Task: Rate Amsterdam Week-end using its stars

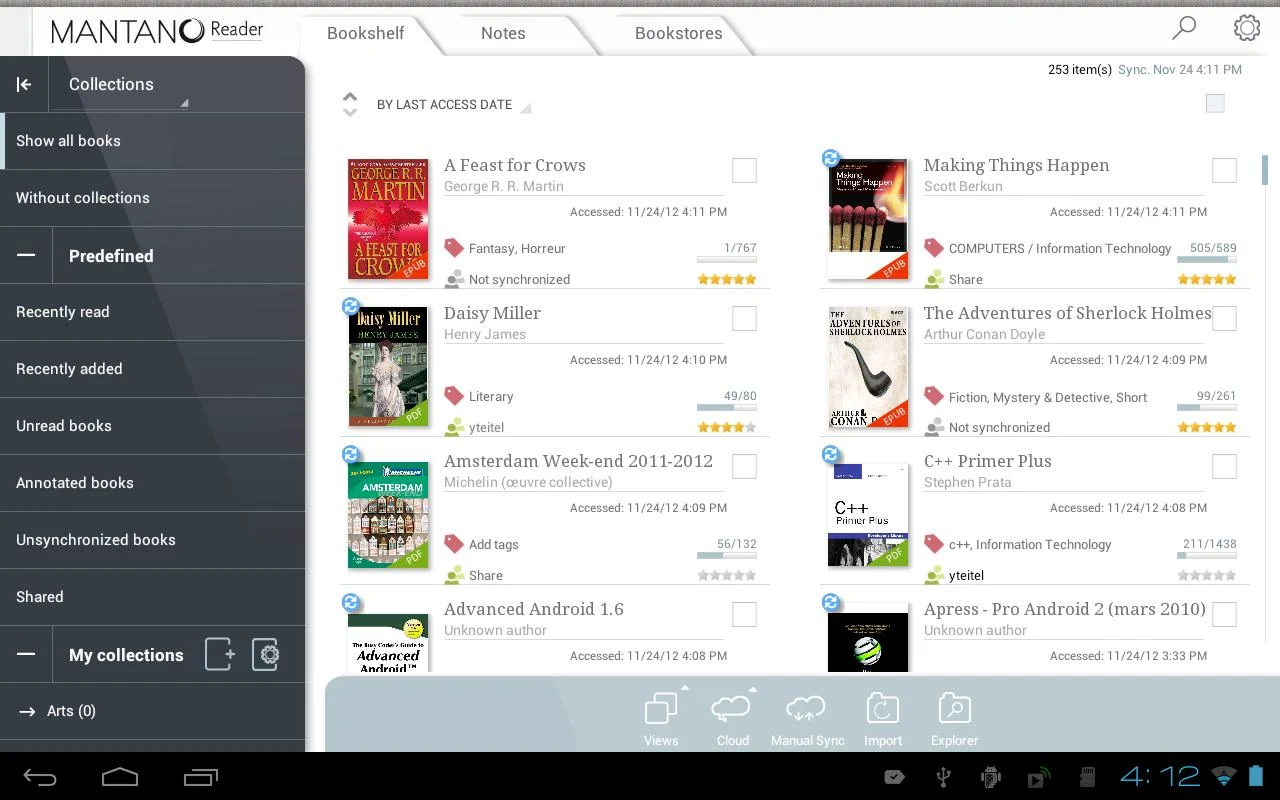Action: 727,574
